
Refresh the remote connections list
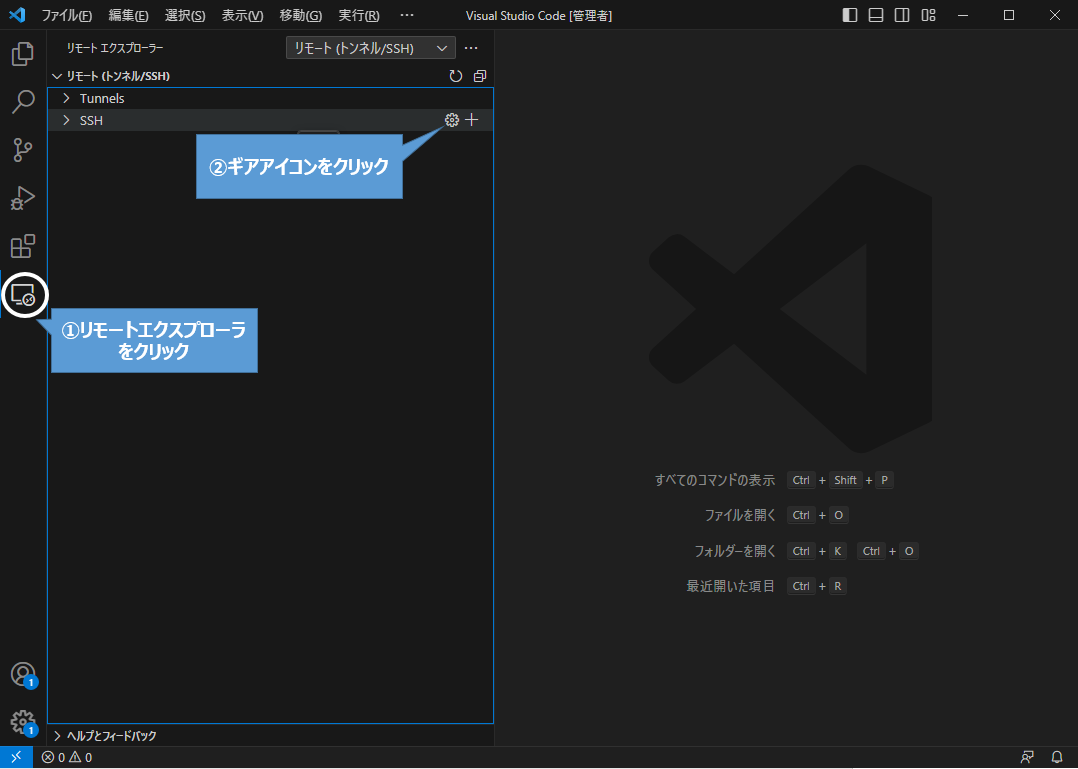[456, 75]
